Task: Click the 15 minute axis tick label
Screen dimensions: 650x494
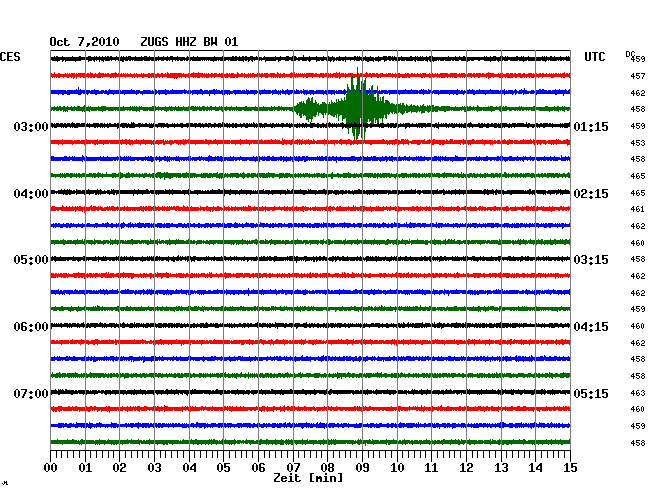Action: tap(570, 467)
